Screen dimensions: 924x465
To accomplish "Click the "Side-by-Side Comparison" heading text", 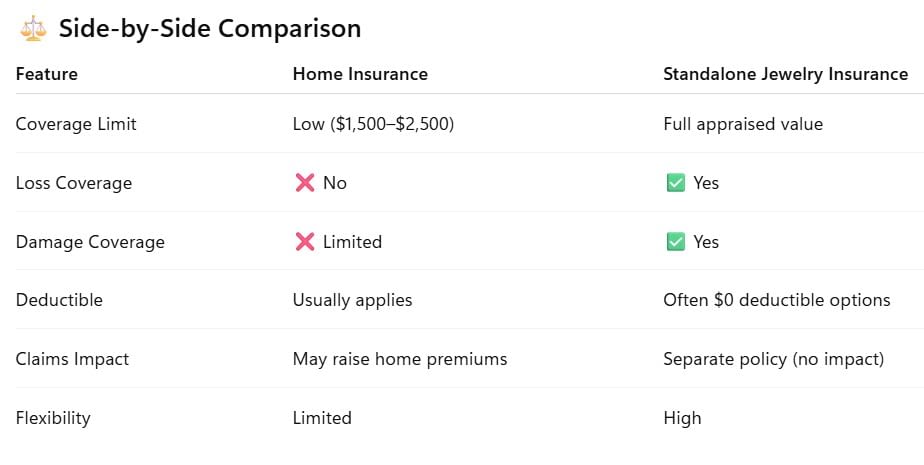I will pyautogui.click(x=210, y=29).
